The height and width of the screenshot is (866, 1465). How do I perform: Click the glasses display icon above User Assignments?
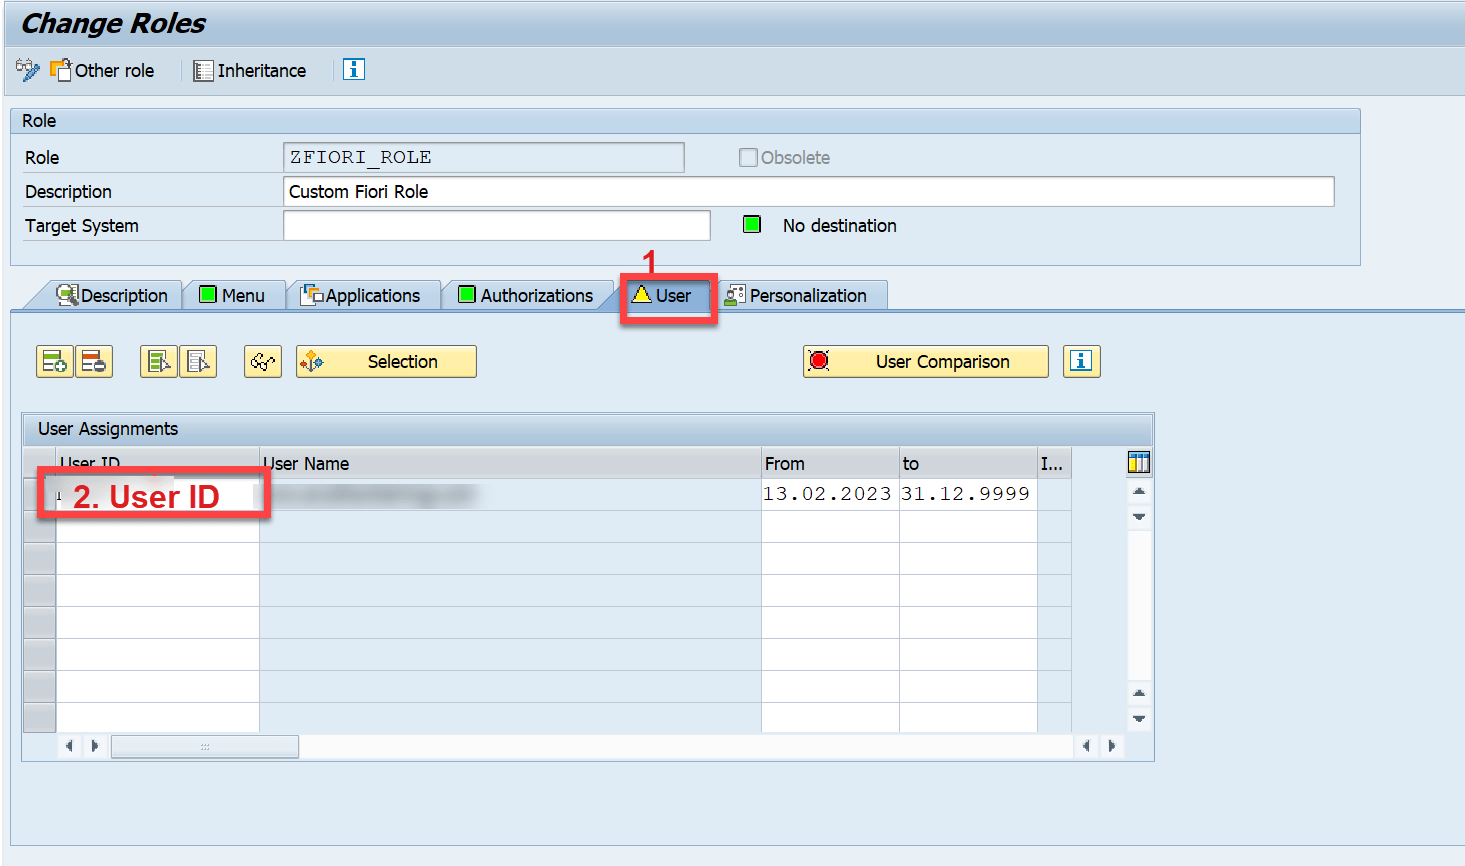pos(262,361)
